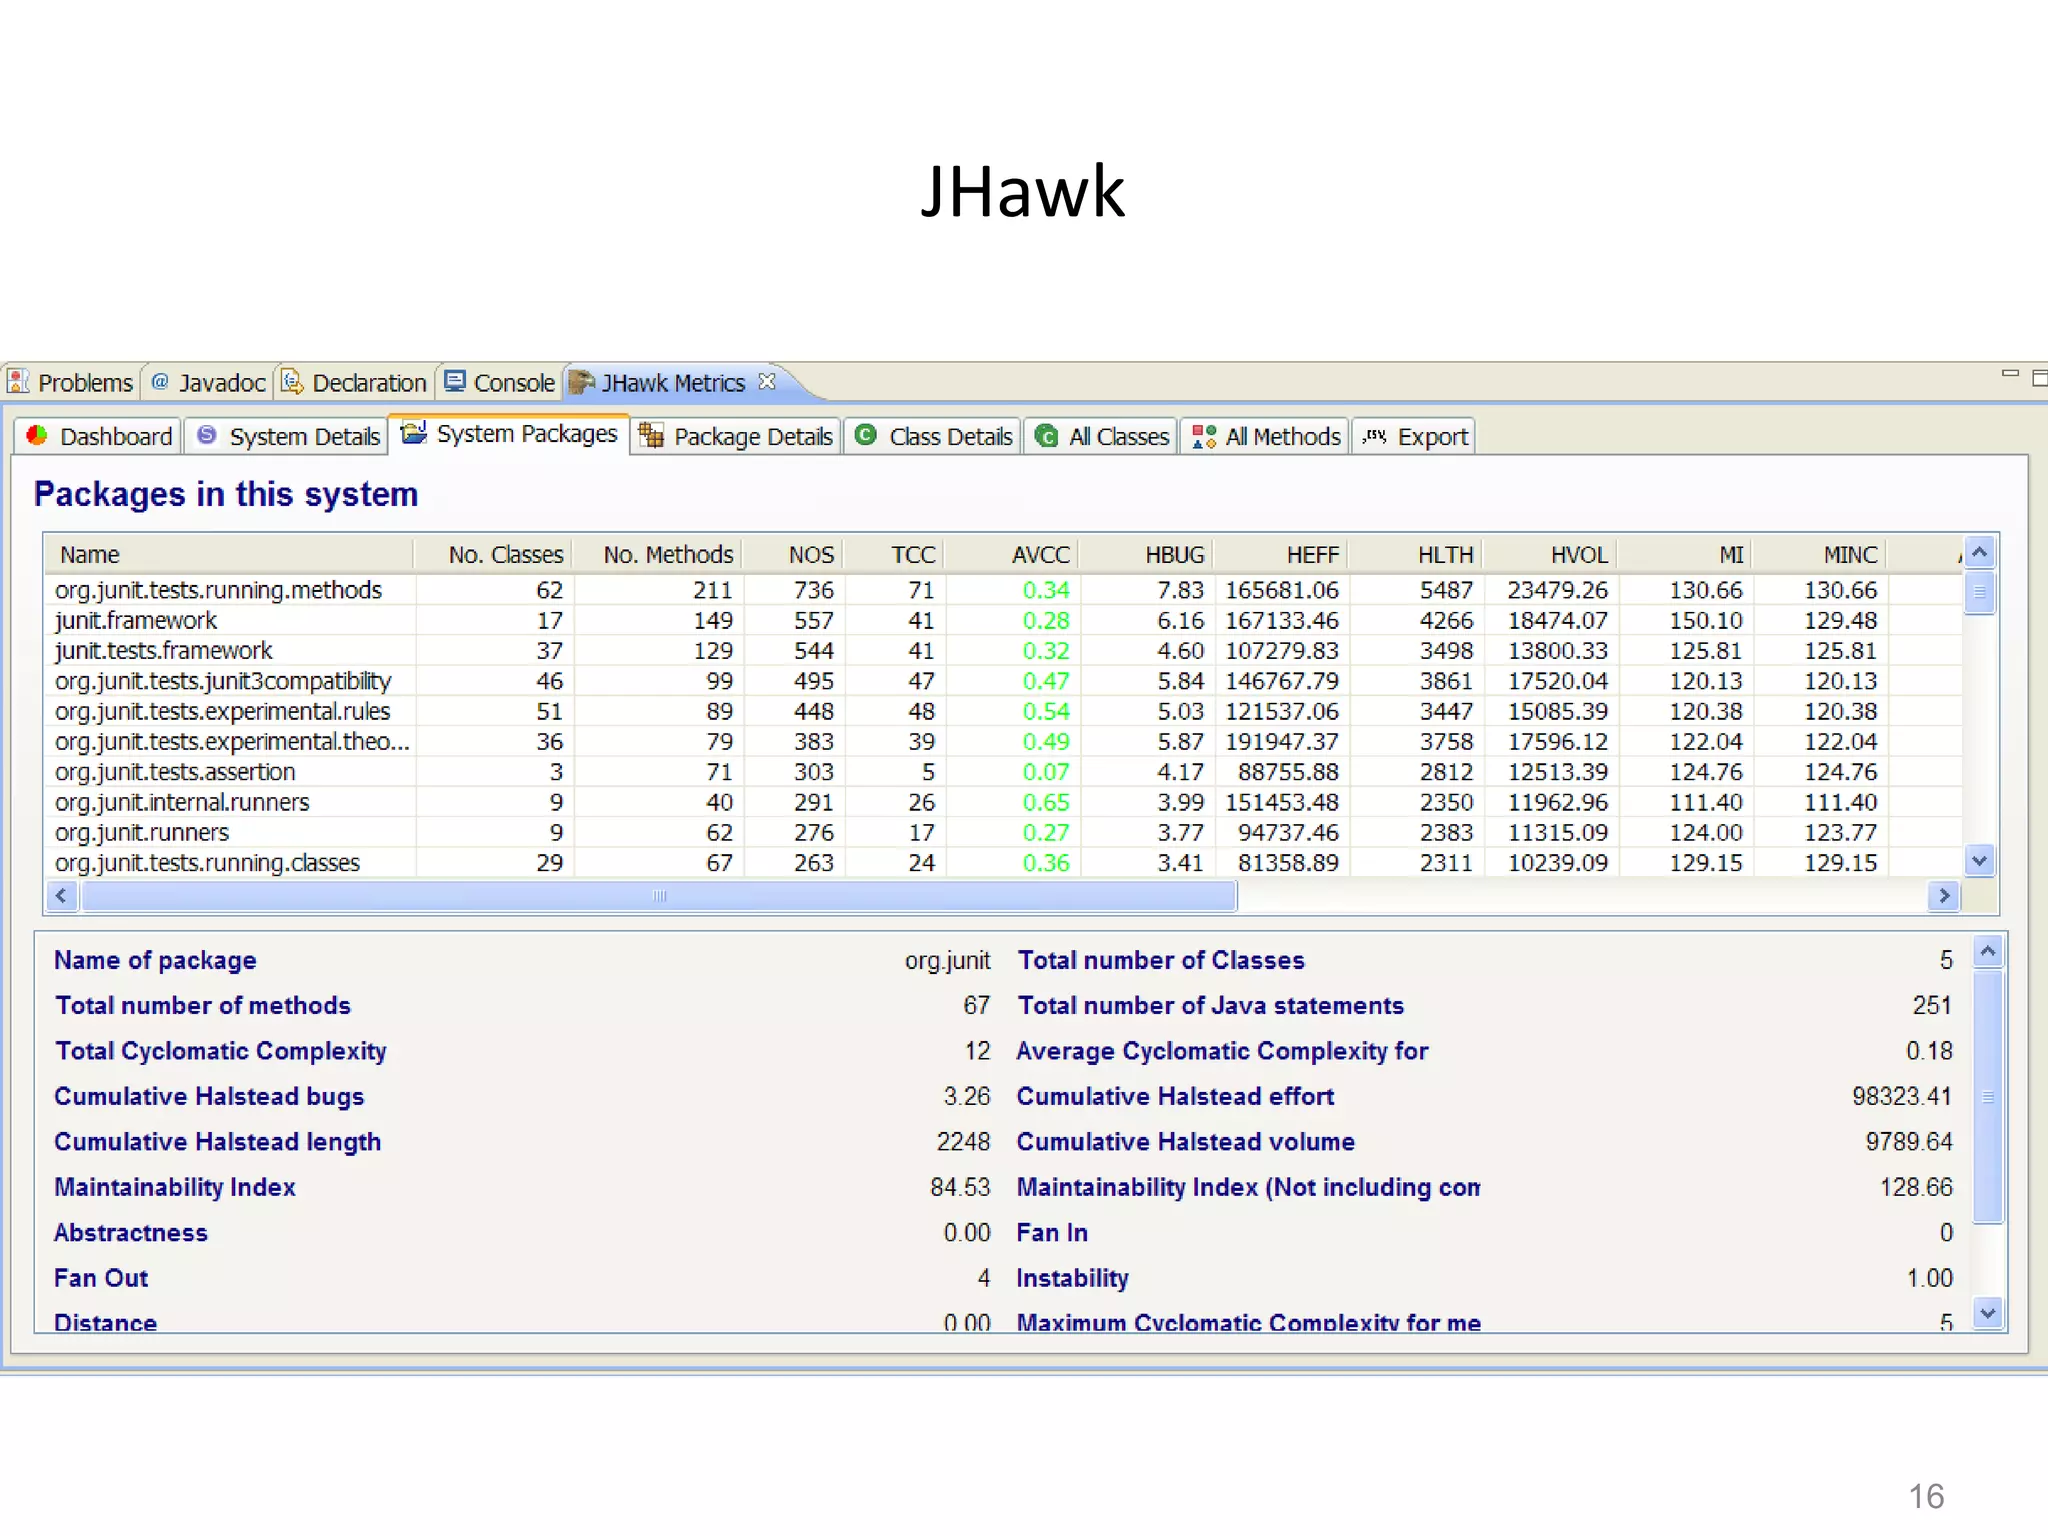Viewport: 2048px width, 1536px height.
Task: Open the Class Details tab
Action: coord(934,436)
